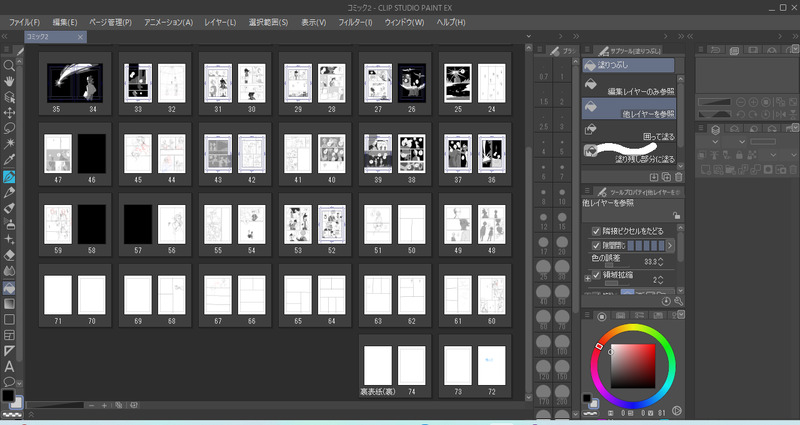Toggle 領域拡縮 checkbox
This screenshot has height=425, width=800.
[x=596, y=275]
